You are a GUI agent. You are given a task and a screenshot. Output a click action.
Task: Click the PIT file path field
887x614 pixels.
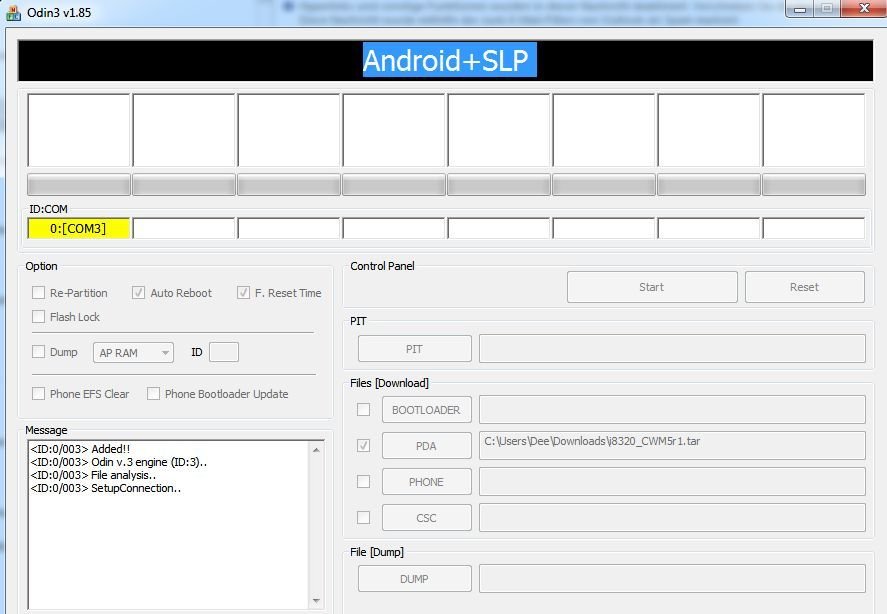tap(672, 349)
